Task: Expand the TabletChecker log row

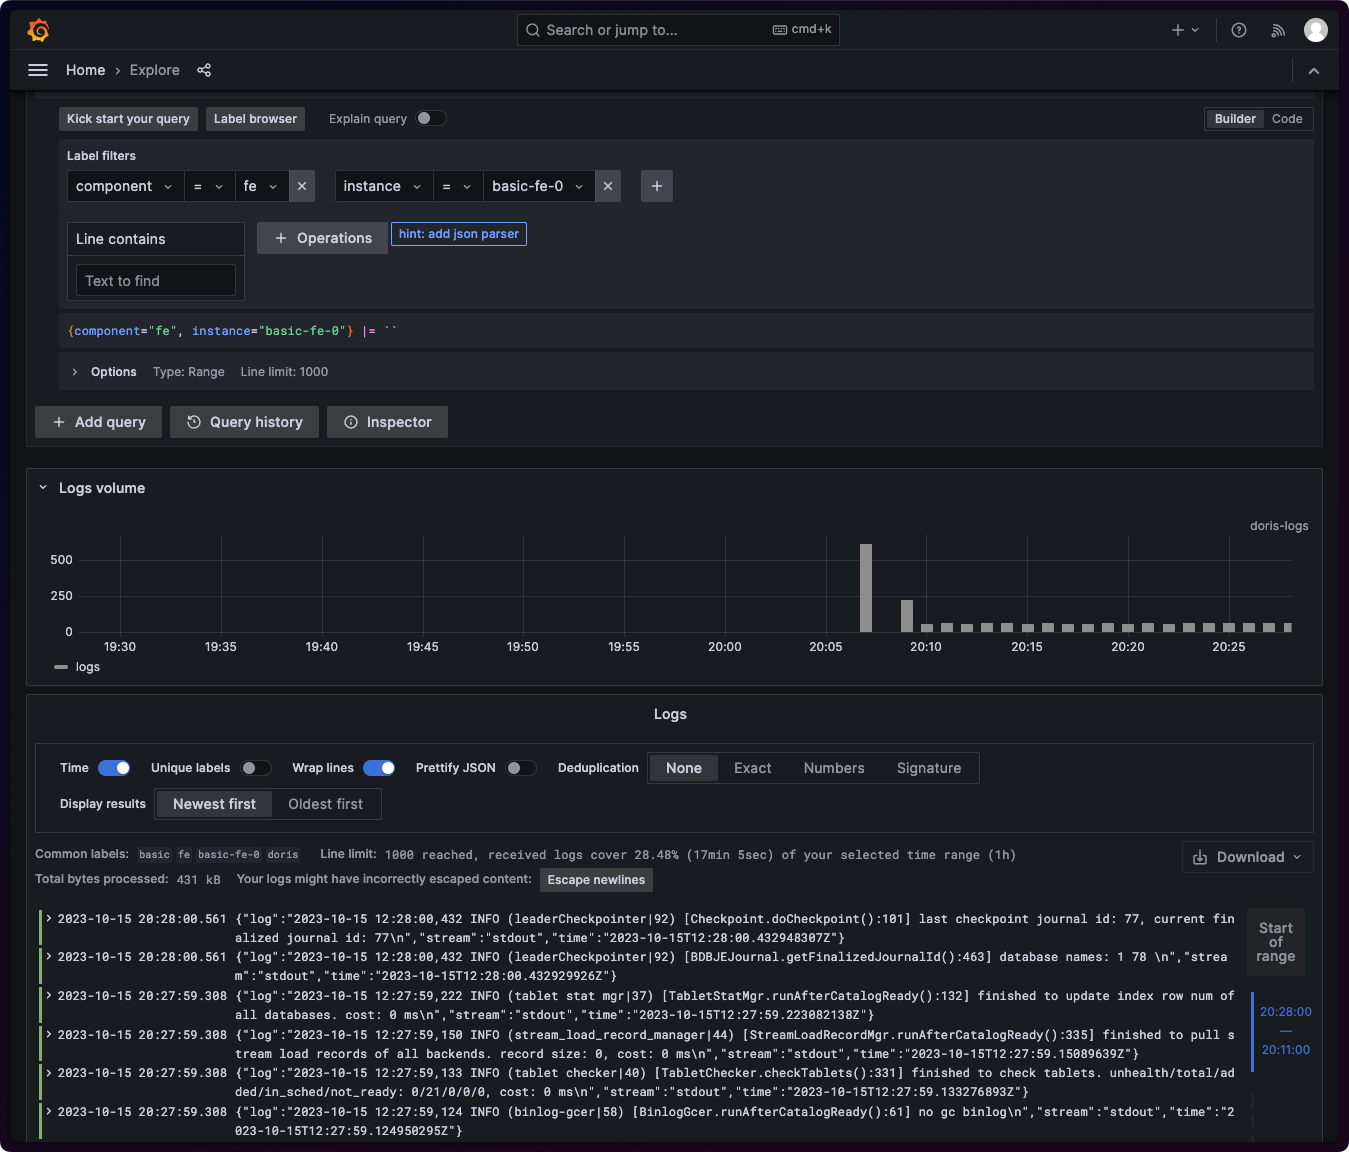Action: (48, 1072)
